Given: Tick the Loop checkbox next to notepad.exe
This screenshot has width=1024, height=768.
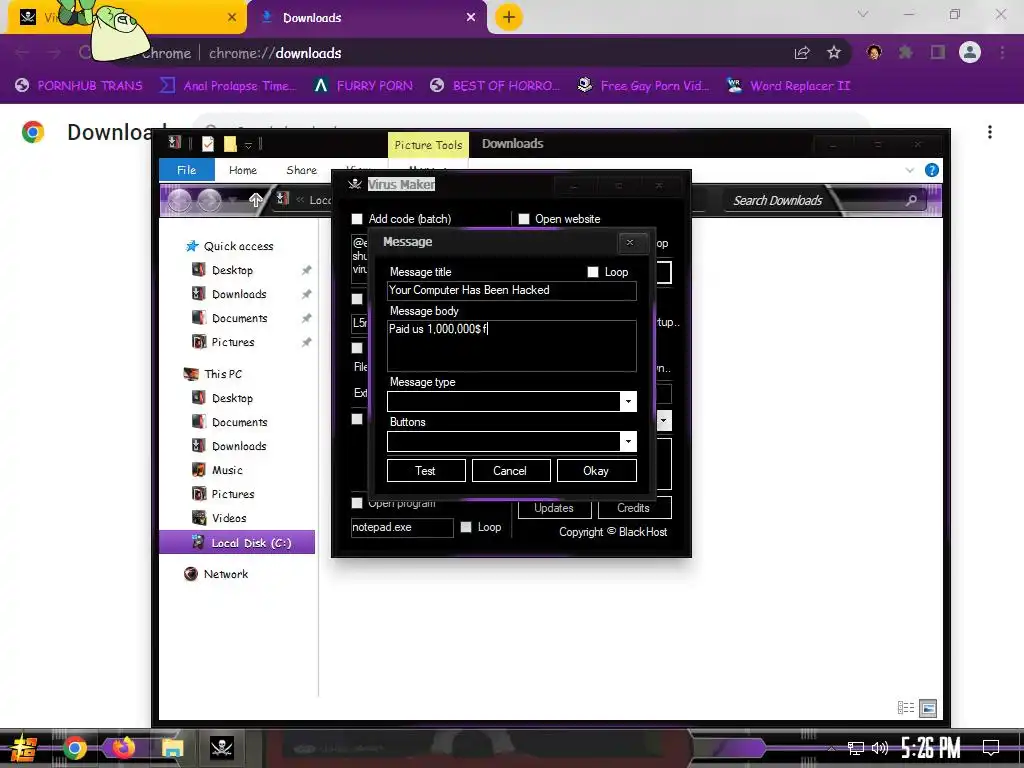Looking at the screenshot, I should pyautogui.click(x=466, y=527).
